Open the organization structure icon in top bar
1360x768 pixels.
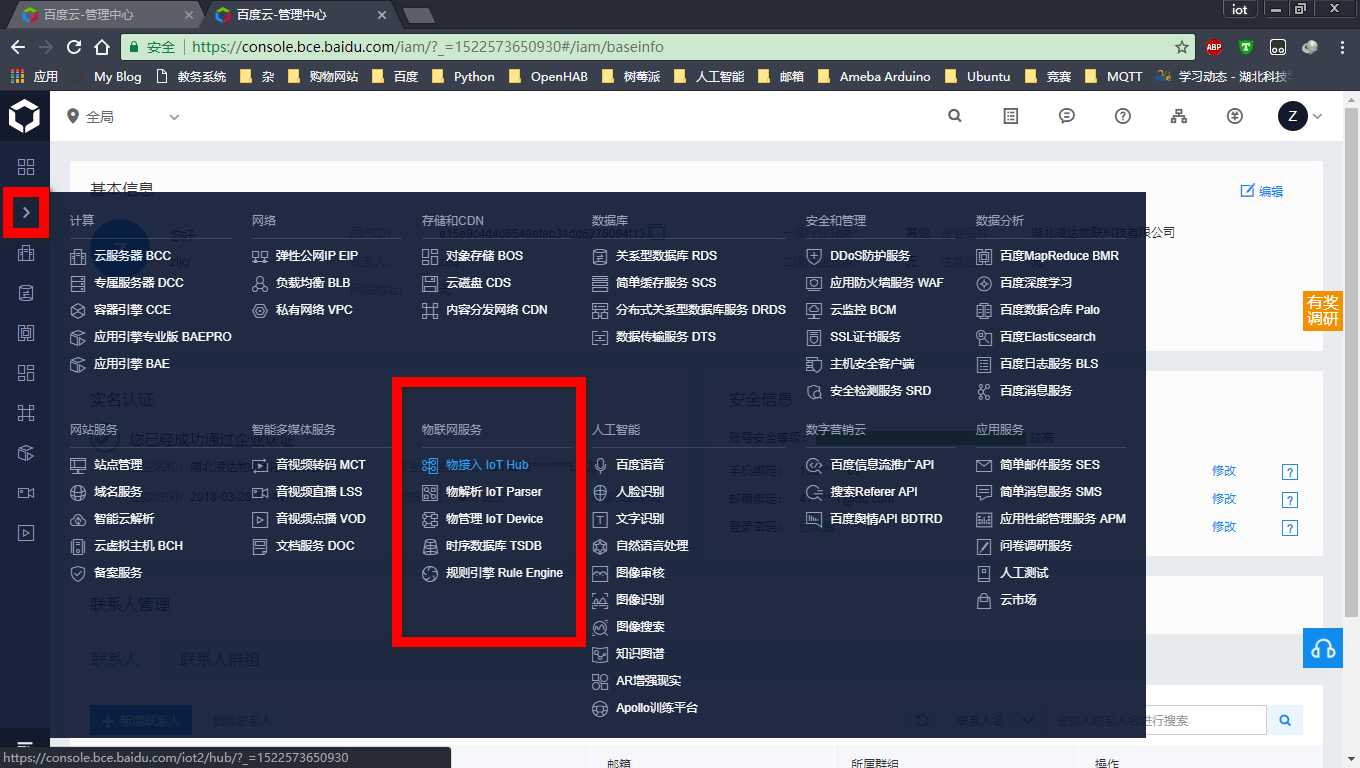click(1179, 116)
